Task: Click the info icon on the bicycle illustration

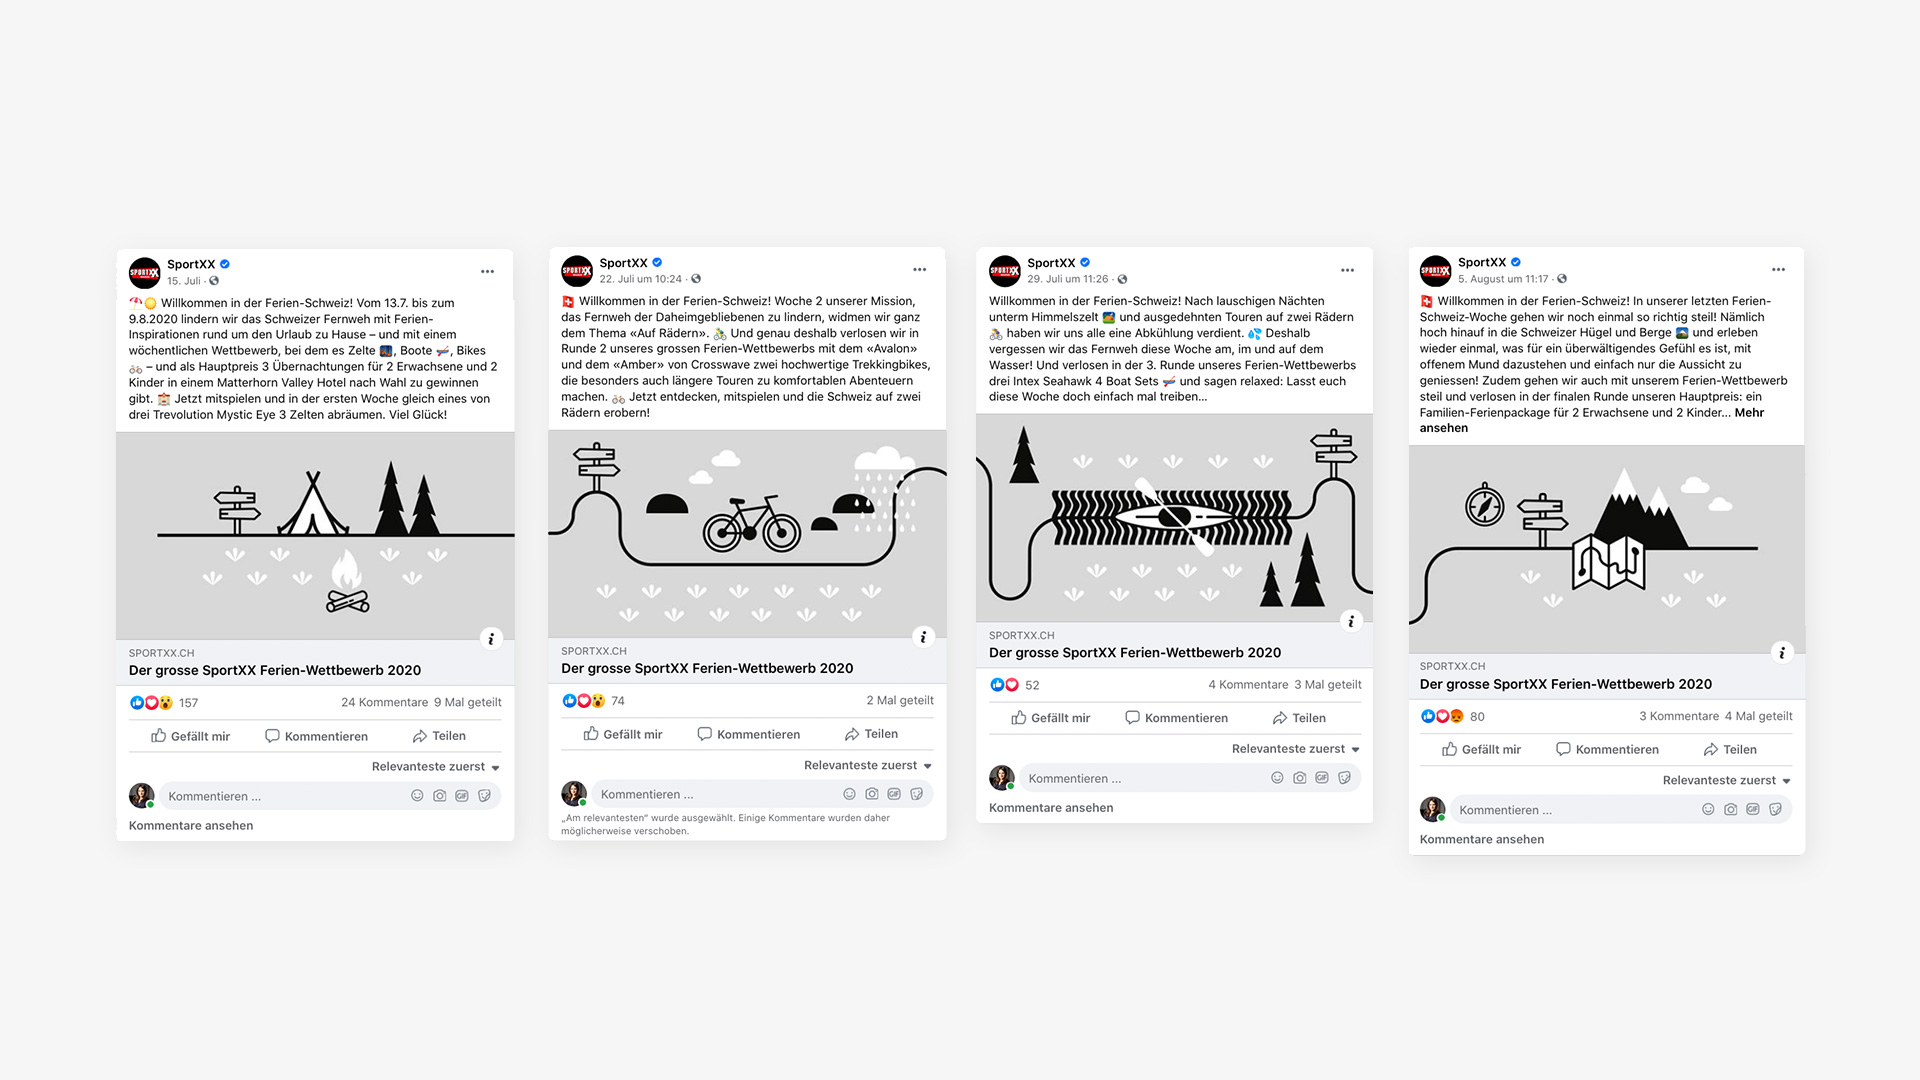Action: point(923,637)
